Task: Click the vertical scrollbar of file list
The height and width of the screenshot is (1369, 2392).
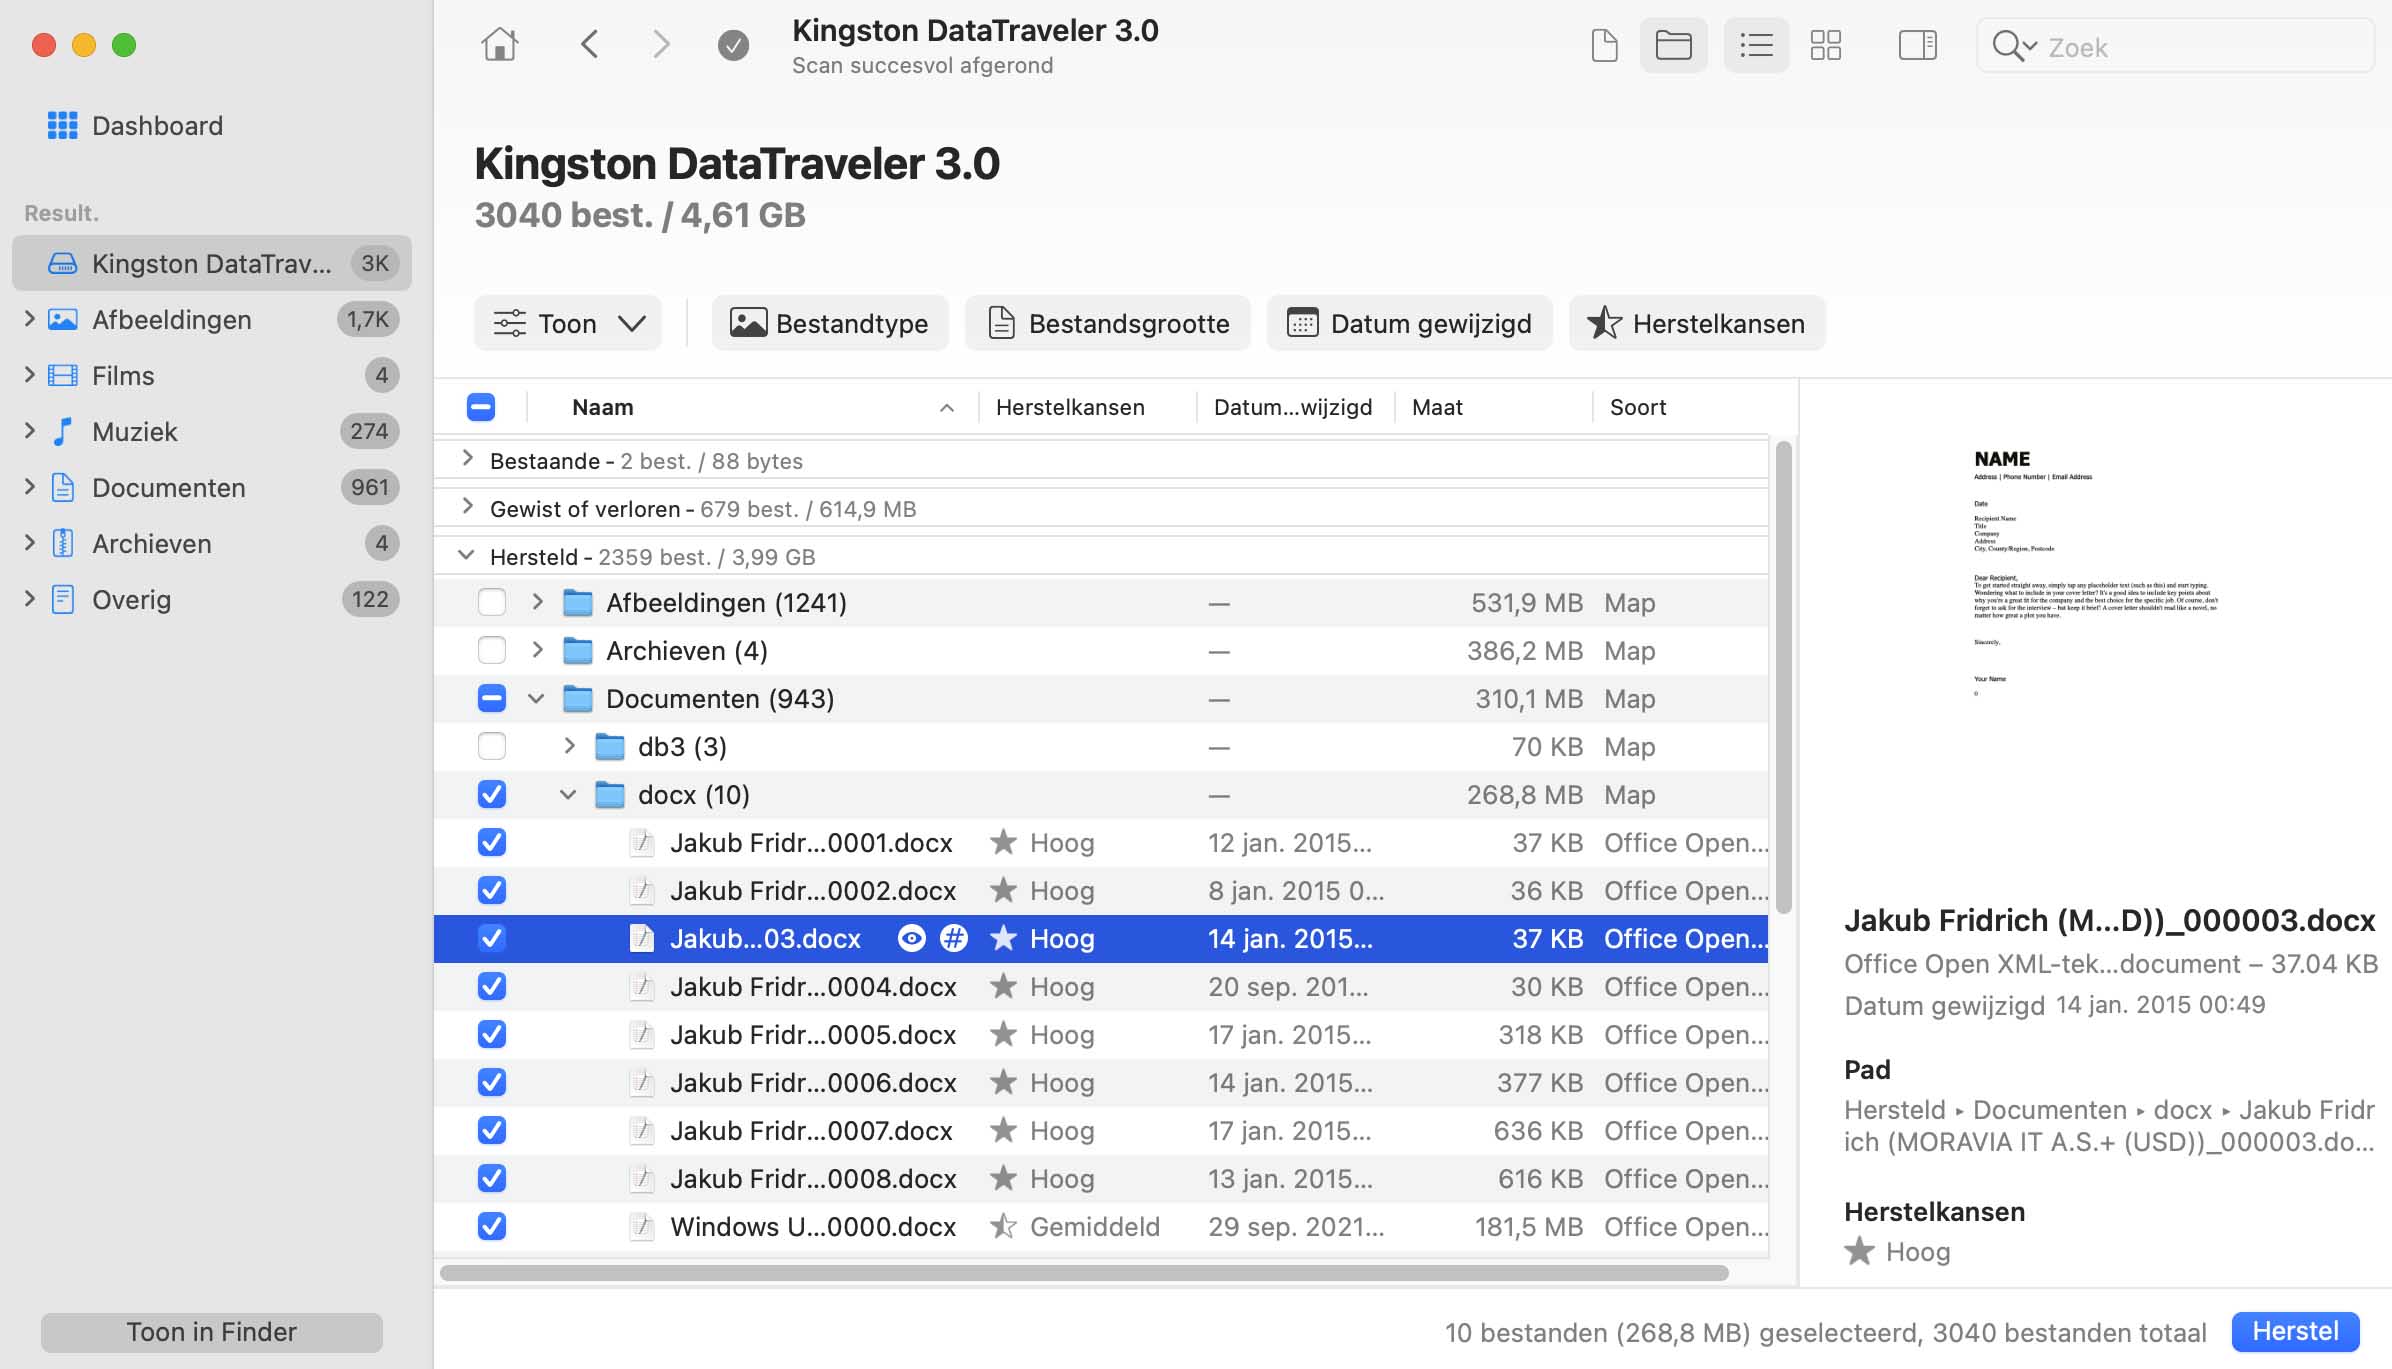Action: [x=1783, y=677]
